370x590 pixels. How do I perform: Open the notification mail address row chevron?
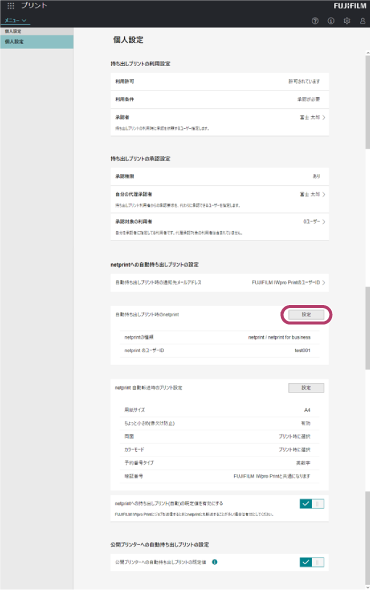[x=324, y=283]
